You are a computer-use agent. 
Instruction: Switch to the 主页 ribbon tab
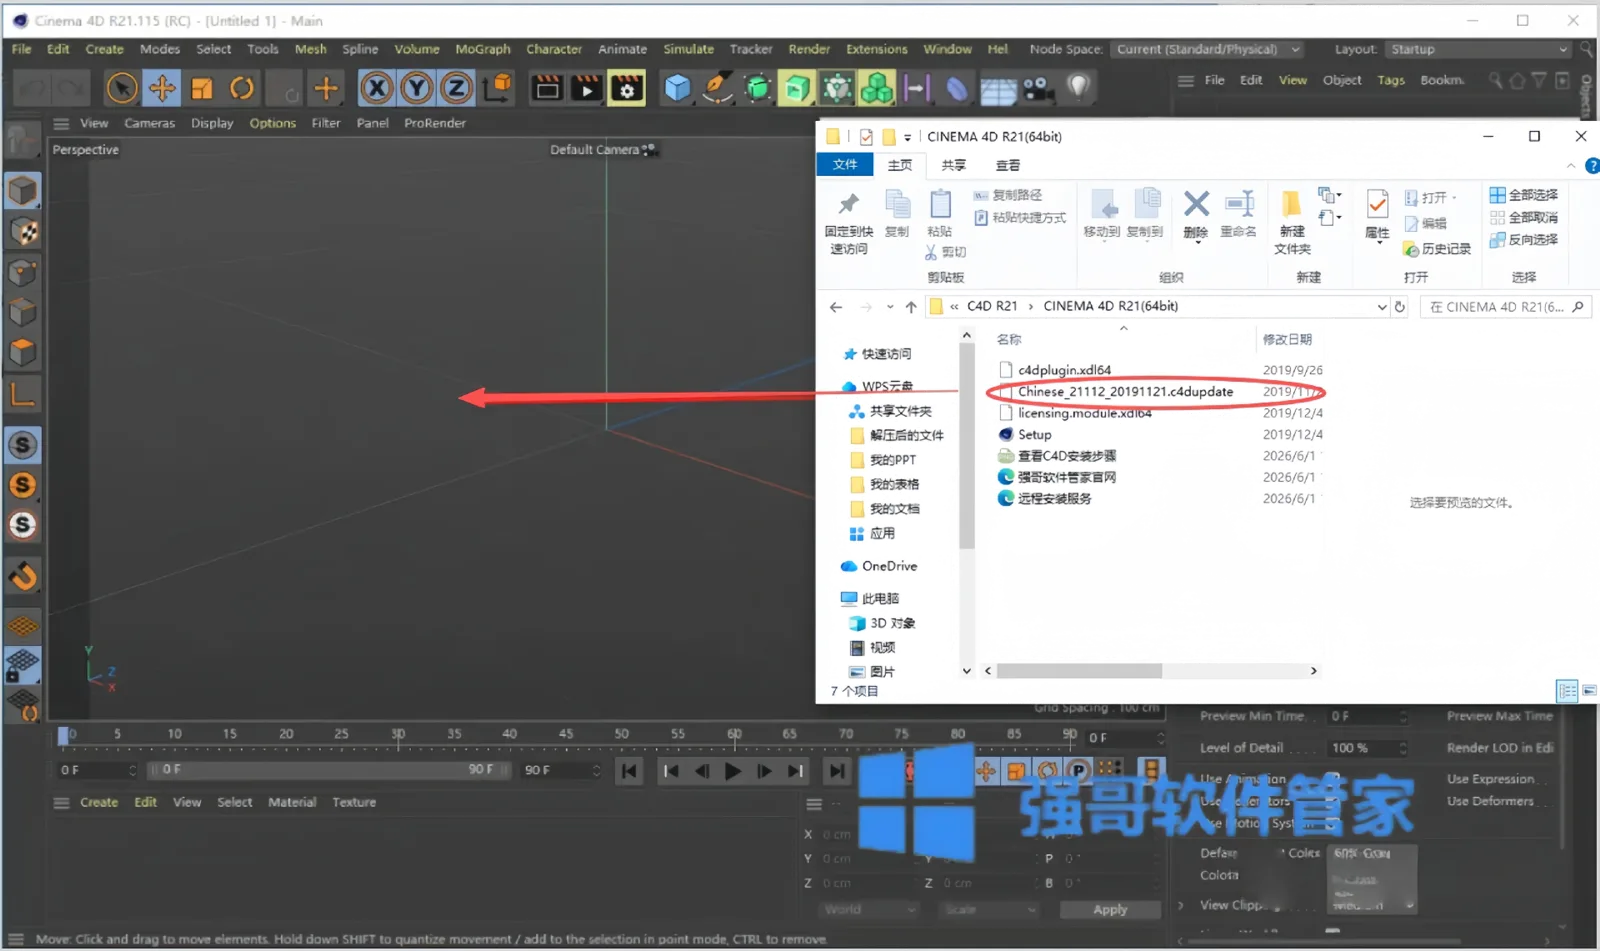click(900, 165)
